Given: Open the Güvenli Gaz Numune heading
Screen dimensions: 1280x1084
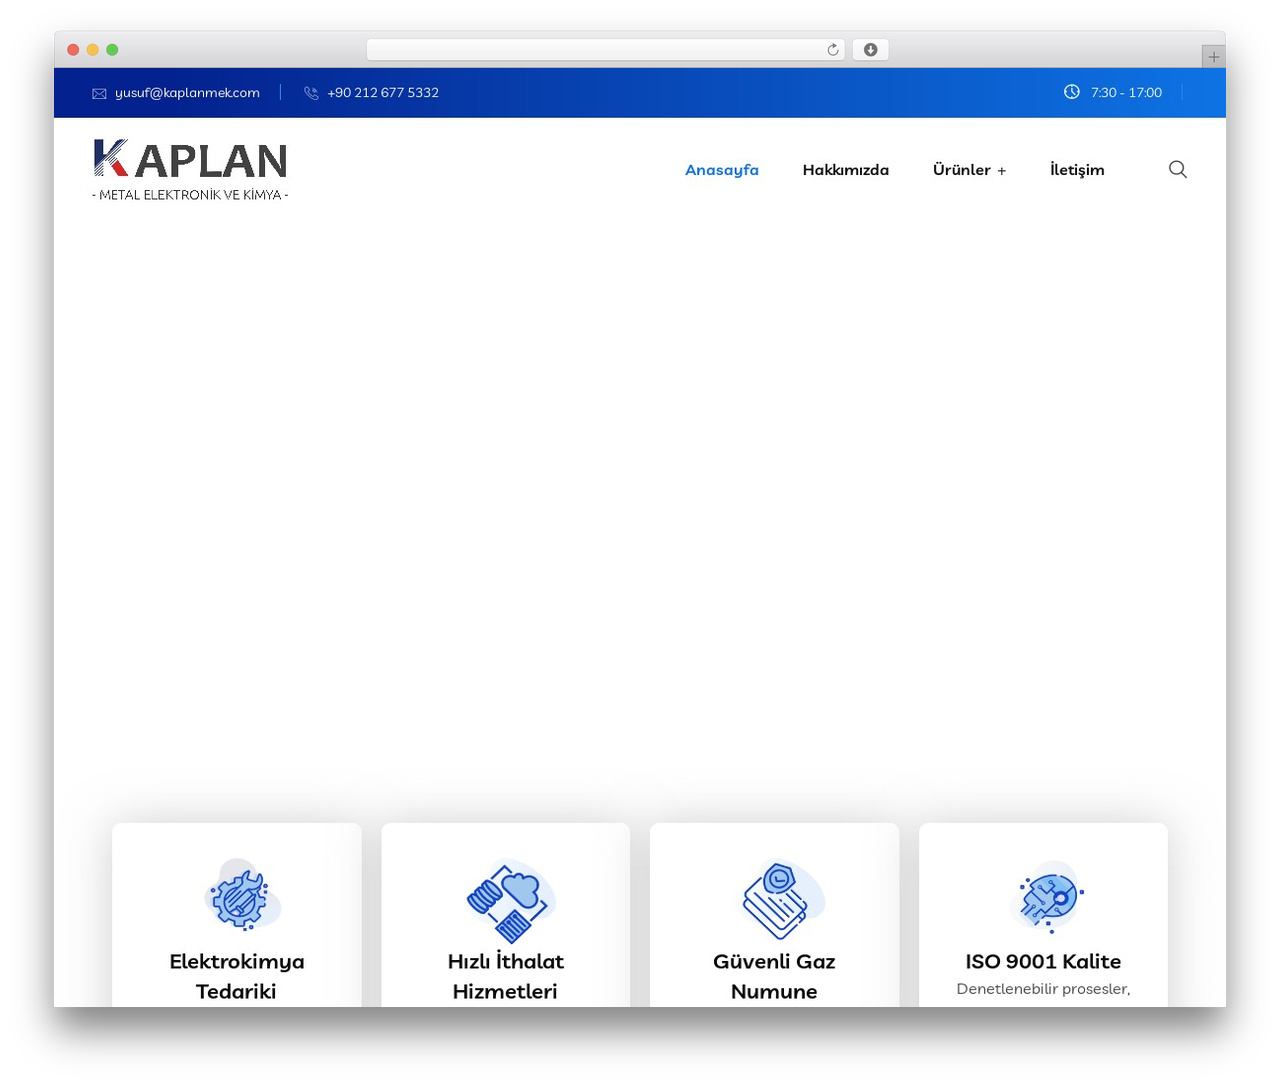Looking at the screenshot, I should tap(774, 976).
